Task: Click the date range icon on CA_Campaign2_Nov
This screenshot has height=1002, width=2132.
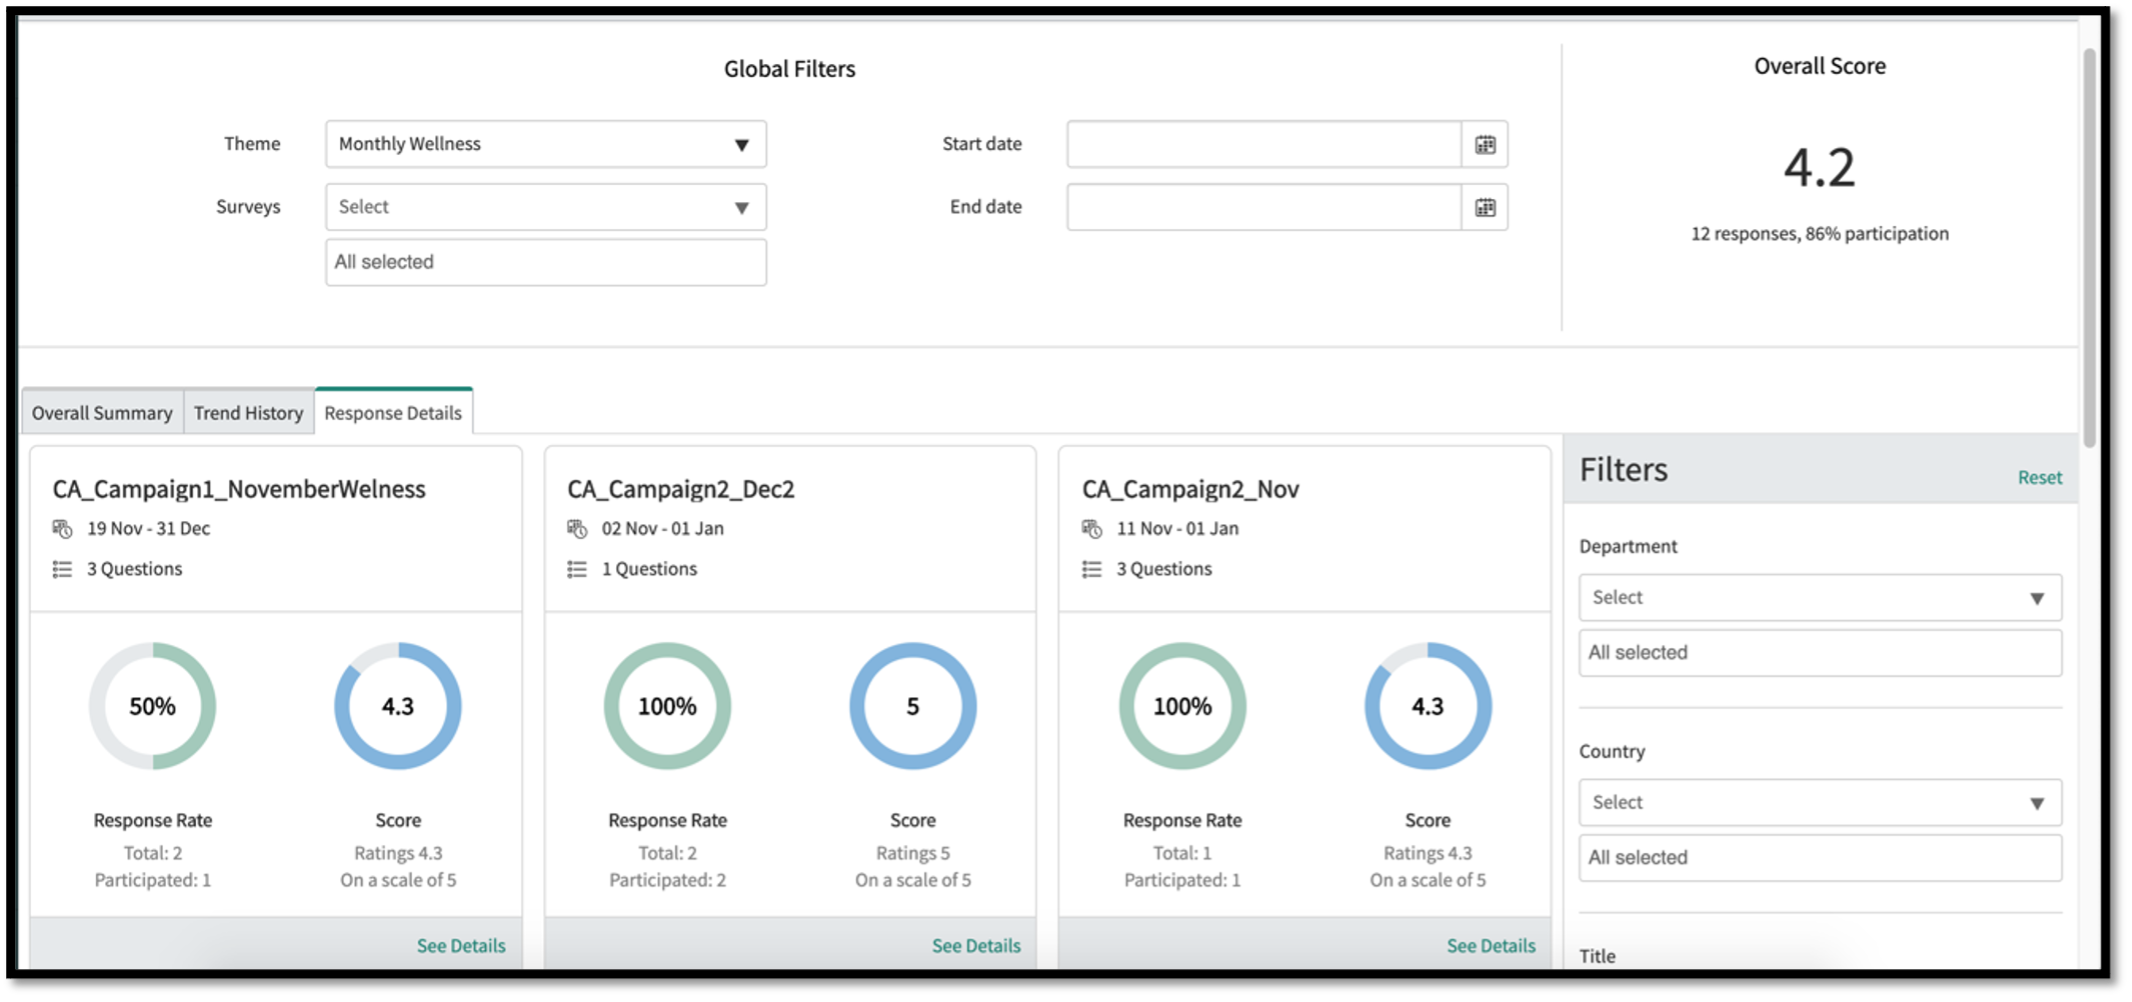Action: 1092,528
